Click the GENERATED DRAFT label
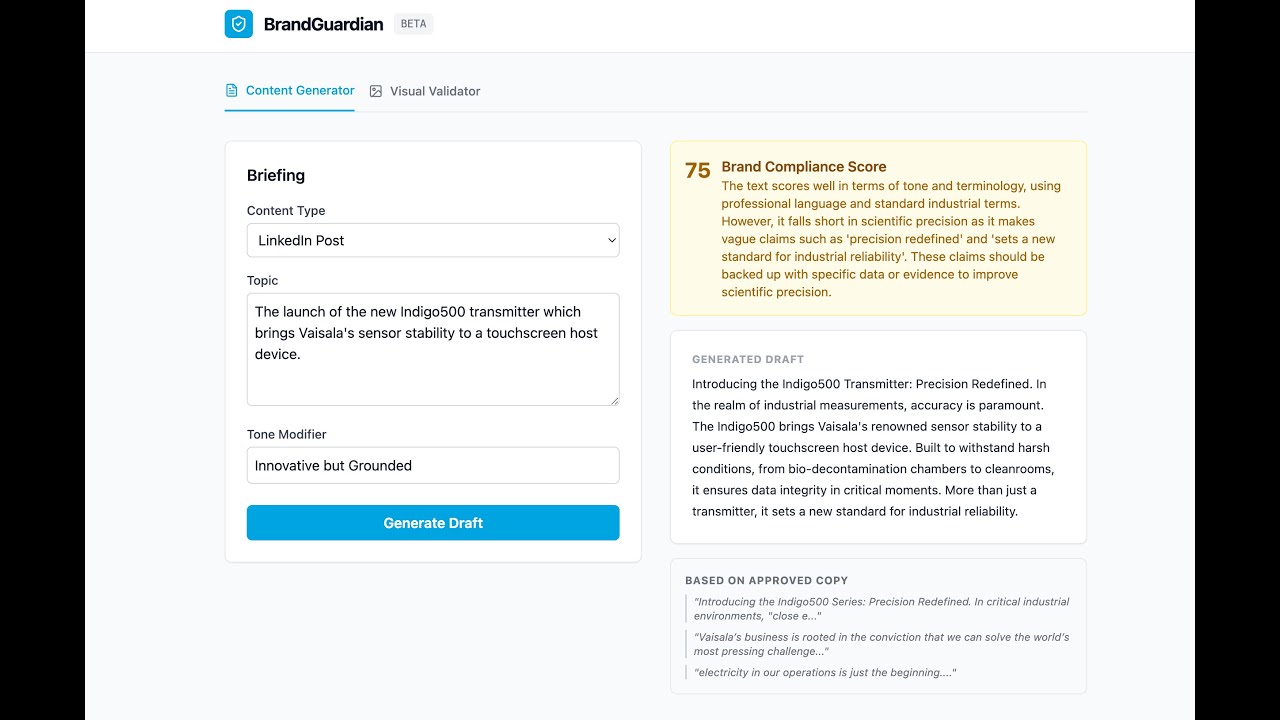 (x=748, y=359)
